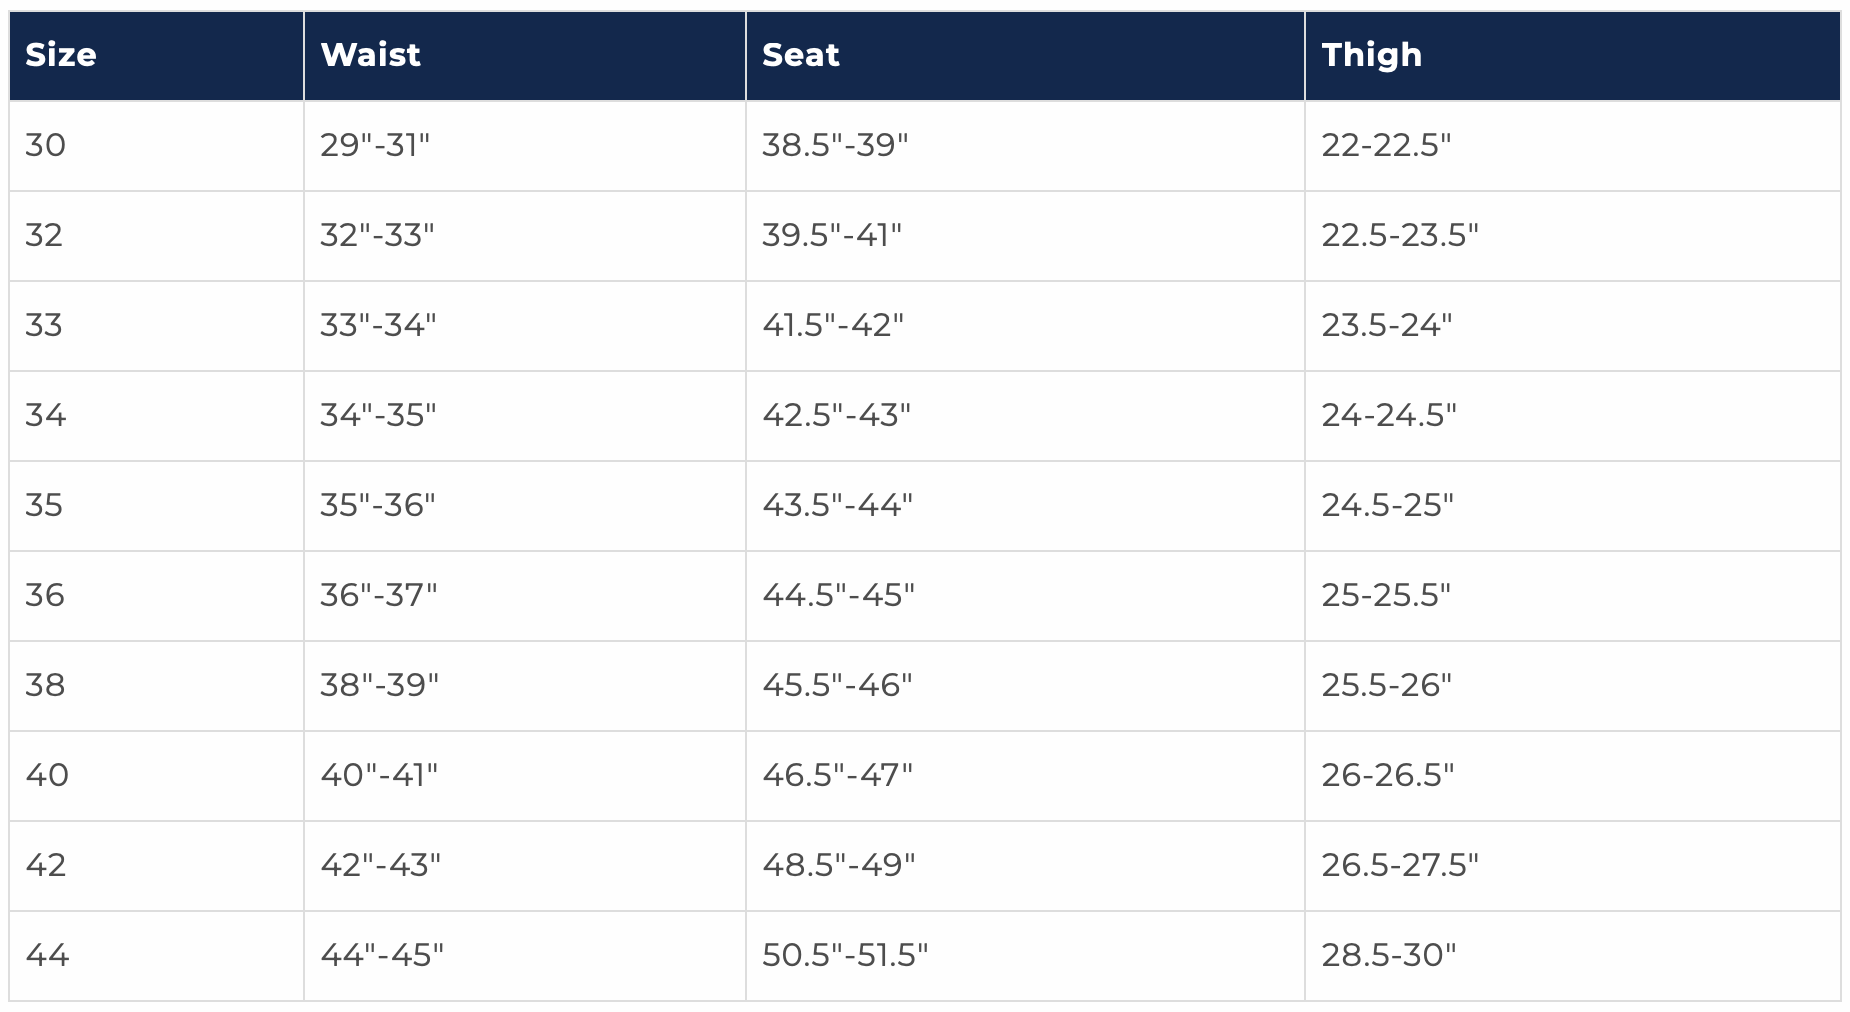1850x1012 pixels.
Task: Click the Size column header
Action: (x=61, y=55)
